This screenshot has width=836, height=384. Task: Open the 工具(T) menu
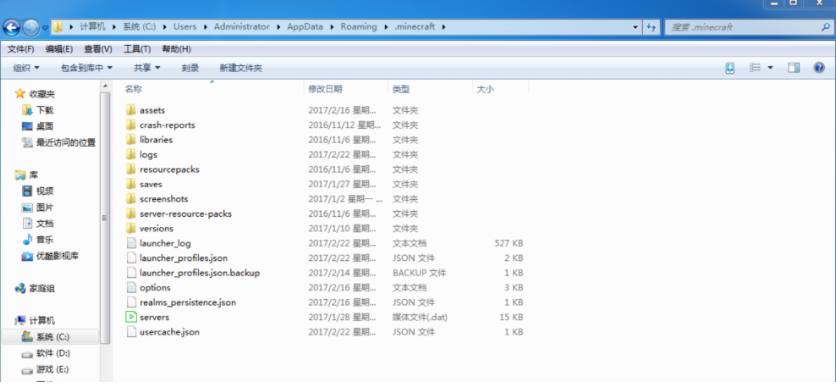click(x=137, y=49)
